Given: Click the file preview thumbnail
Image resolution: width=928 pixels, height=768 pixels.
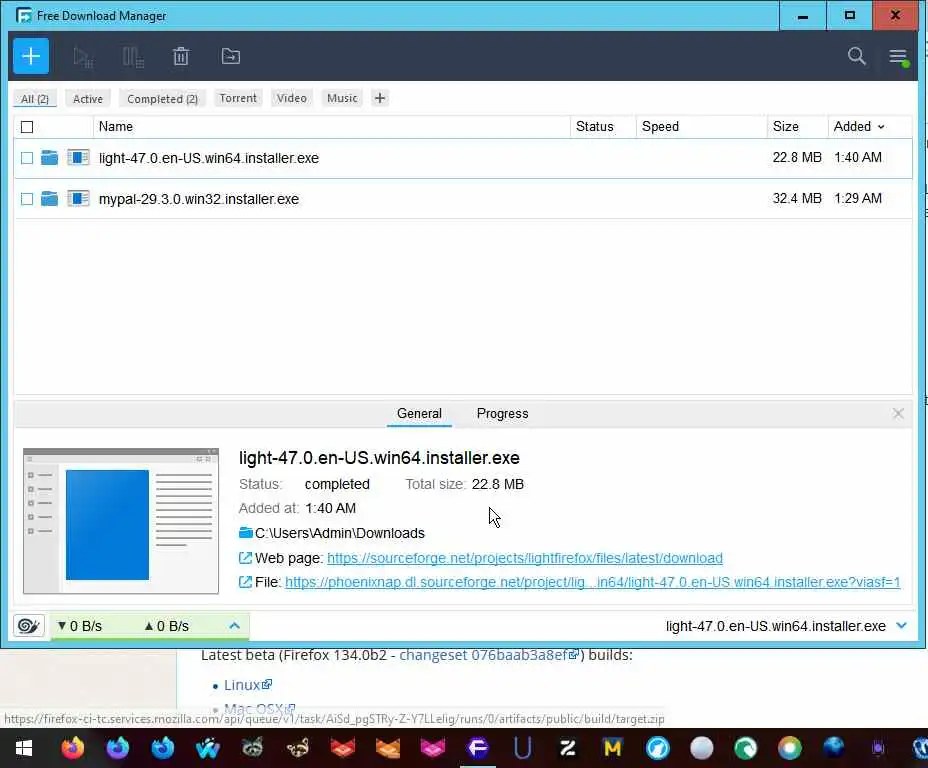Looking at the screenshot, I should click(x=121, y=521).
